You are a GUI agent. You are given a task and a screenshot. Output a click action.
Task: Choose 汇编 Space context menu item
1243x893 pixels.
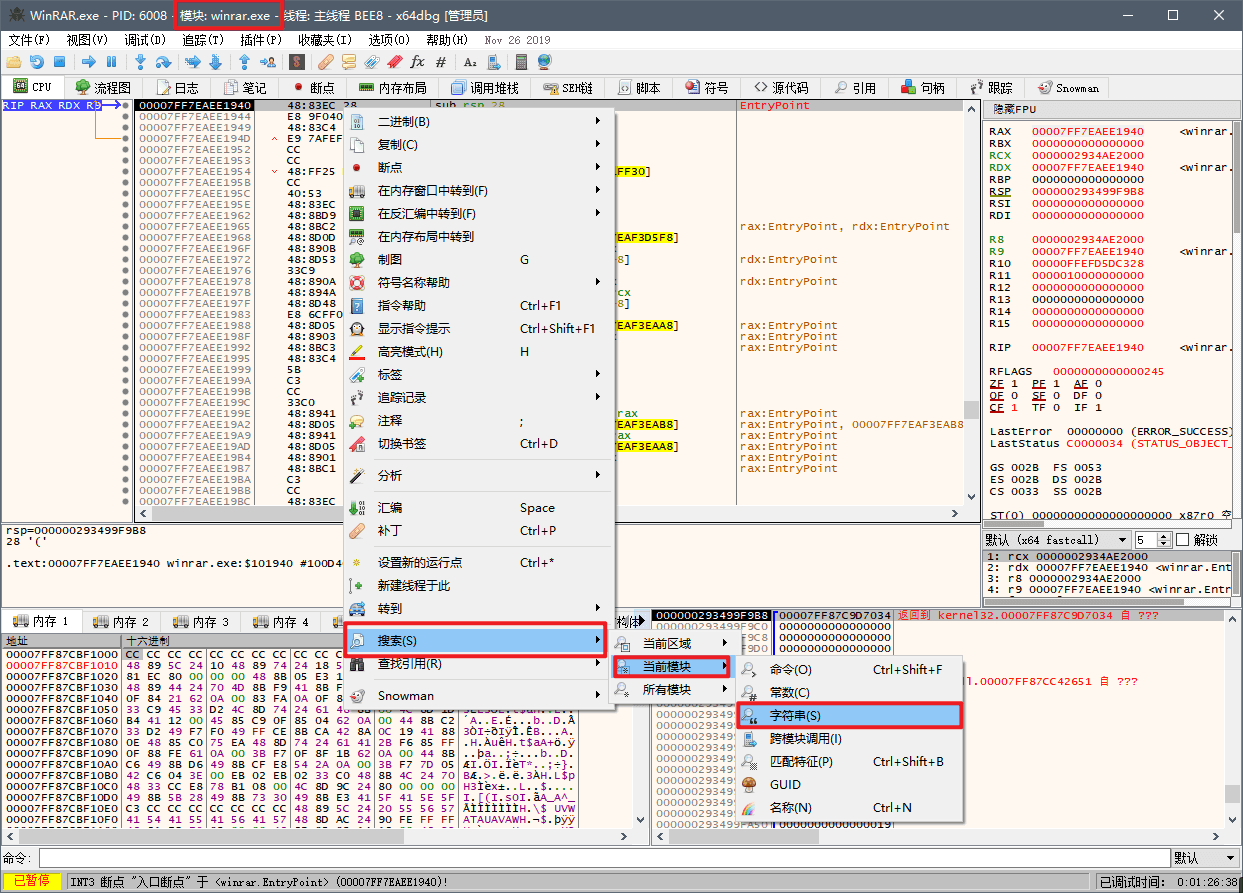coord(480,507)
